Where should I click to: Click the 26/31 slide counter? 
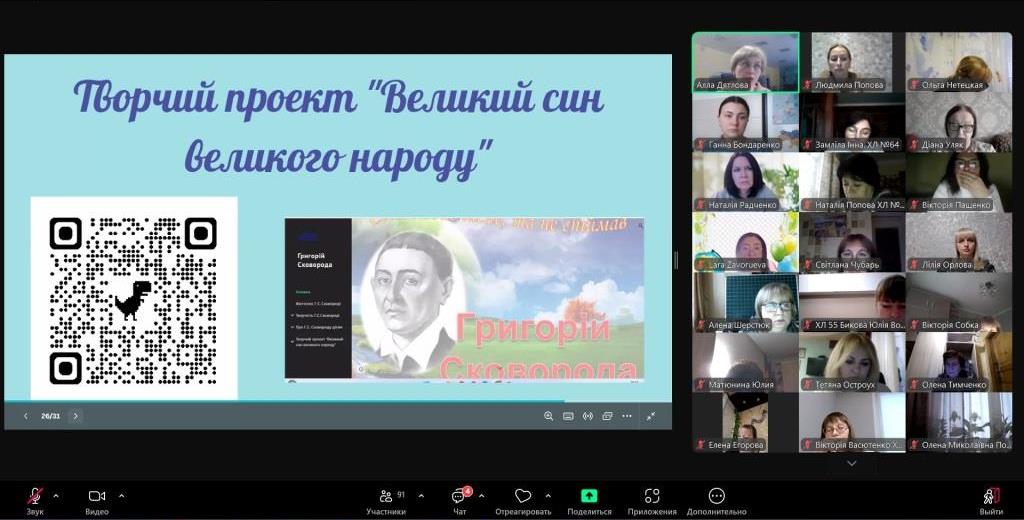point(50,416)
